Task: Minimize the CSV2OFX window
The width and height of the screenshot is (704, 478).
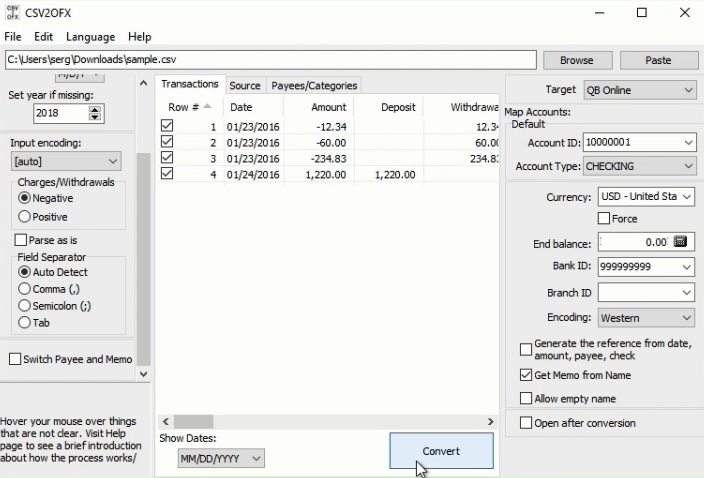Action: click(x=599, y=13)
